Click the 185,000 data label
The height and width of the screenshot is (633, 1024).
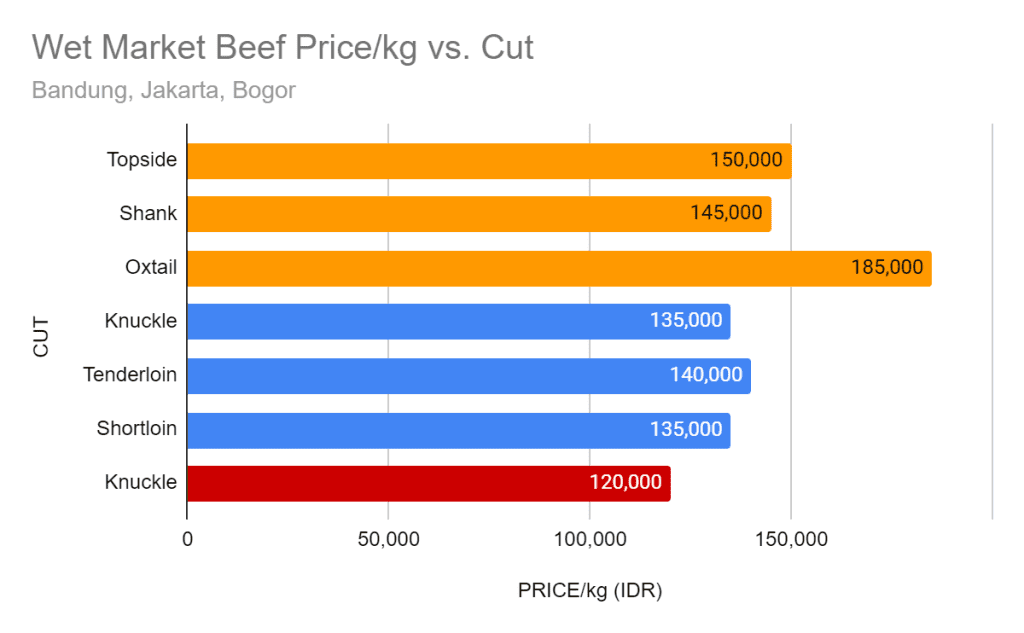coord(887,267)
